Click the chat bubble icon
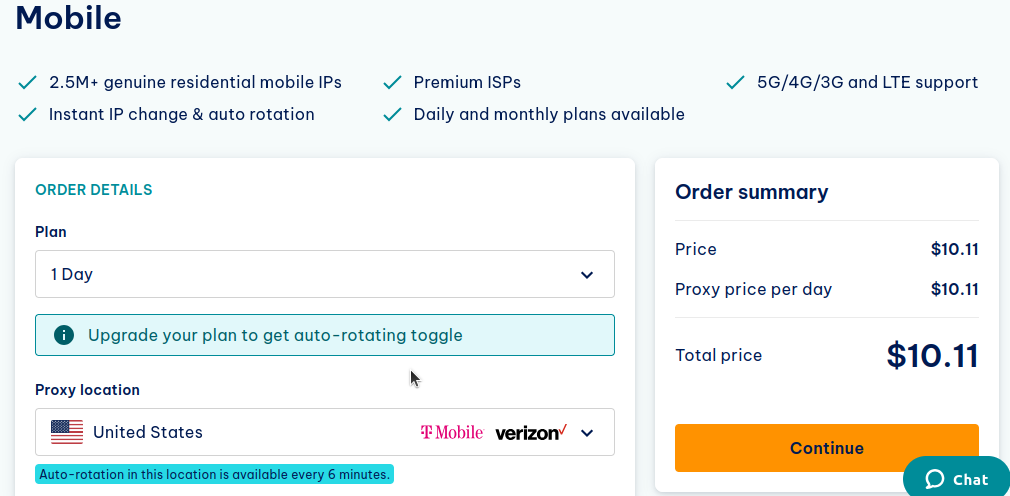 935,480
